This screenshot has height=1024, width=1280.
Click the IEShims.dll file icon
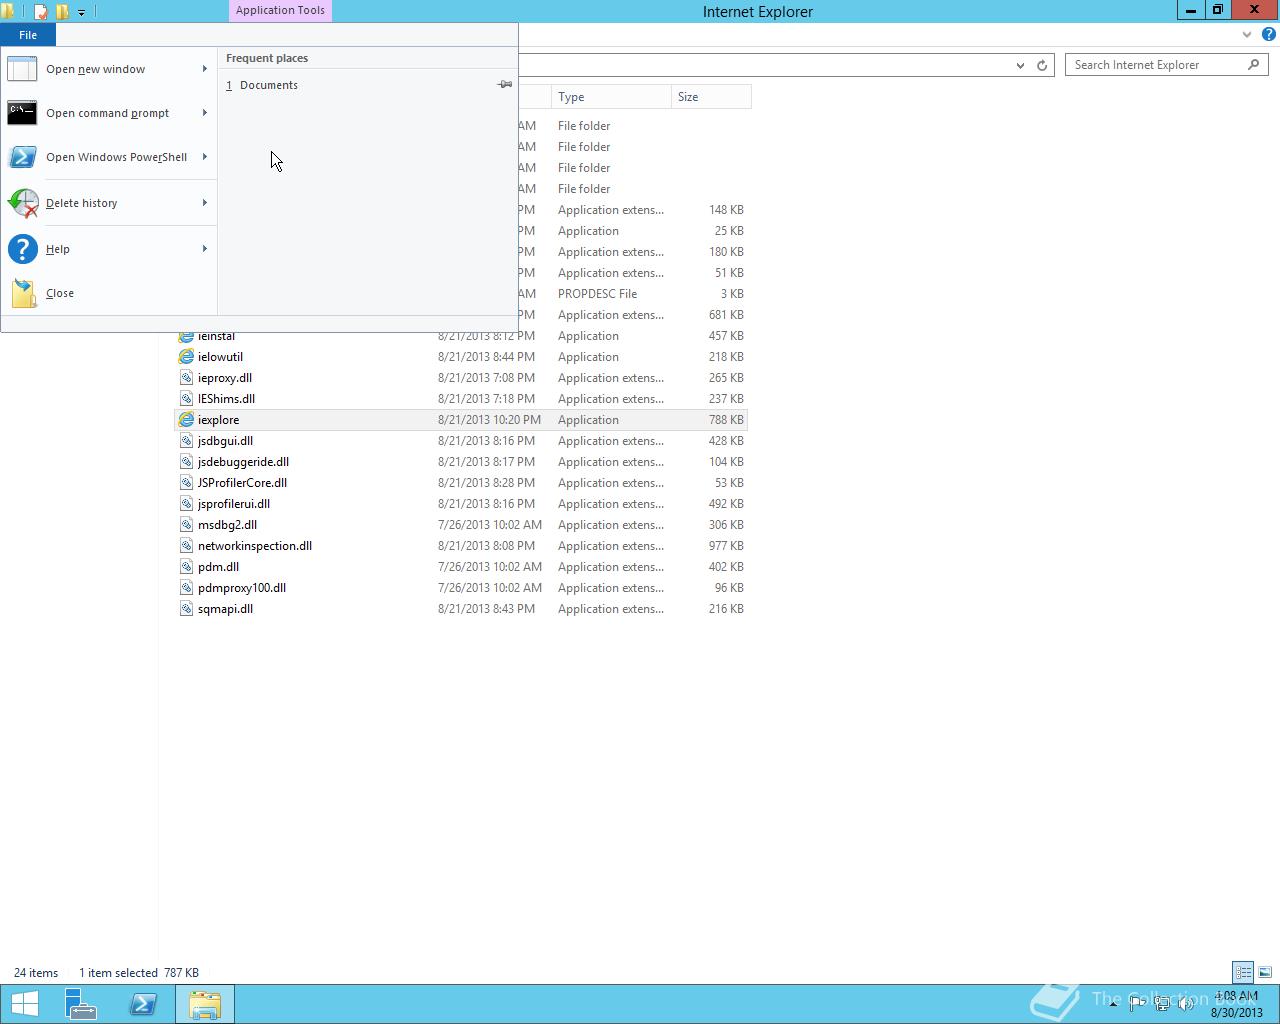click(x=186, y=399)
